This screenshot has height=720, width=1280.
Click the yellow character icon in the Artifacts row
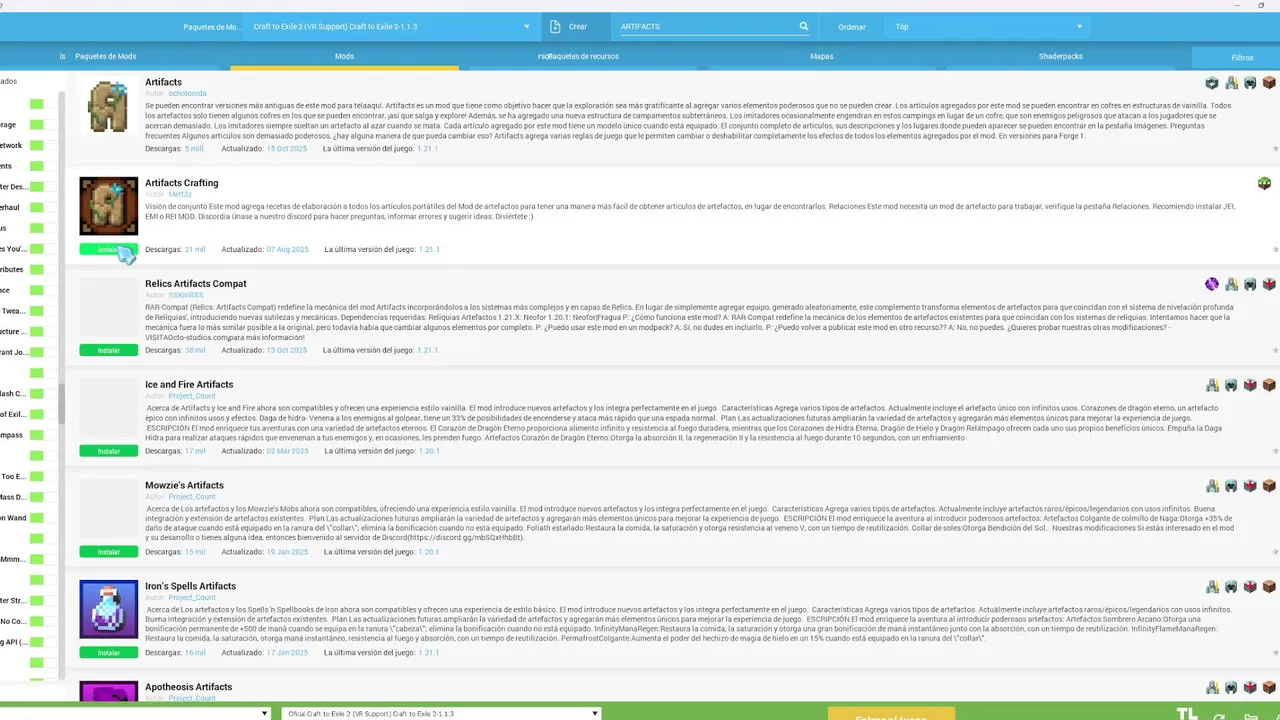(1231, 83)
